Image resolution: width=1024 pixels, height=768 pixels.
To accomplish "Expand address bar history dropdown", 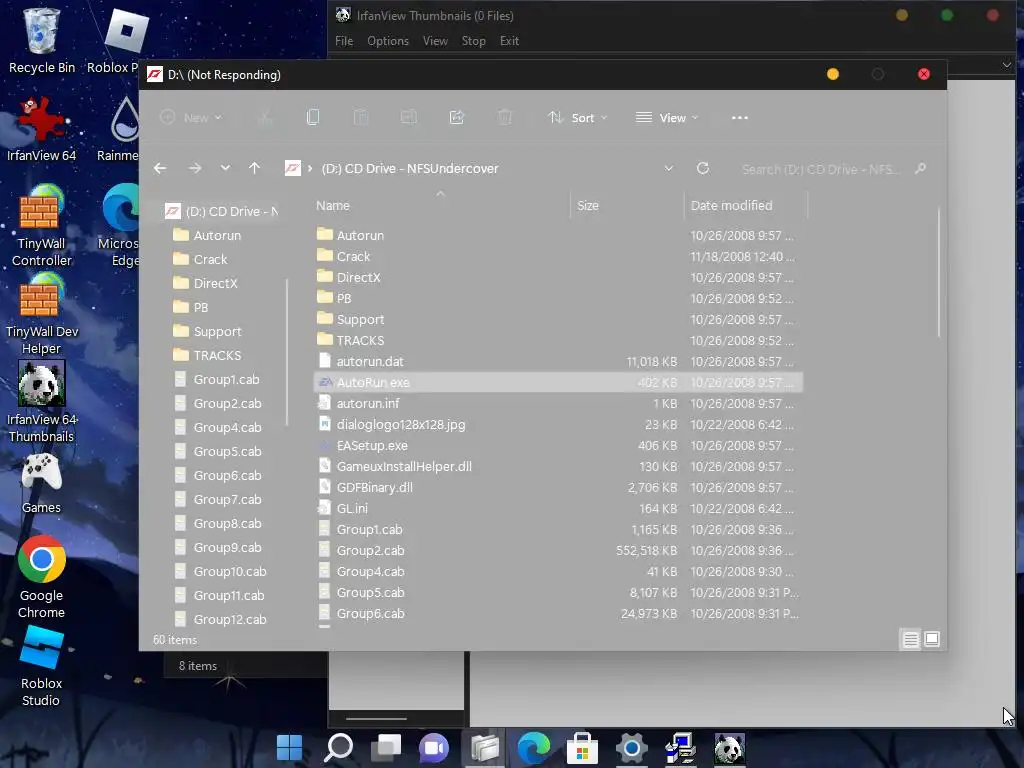I will coord(669,168).
